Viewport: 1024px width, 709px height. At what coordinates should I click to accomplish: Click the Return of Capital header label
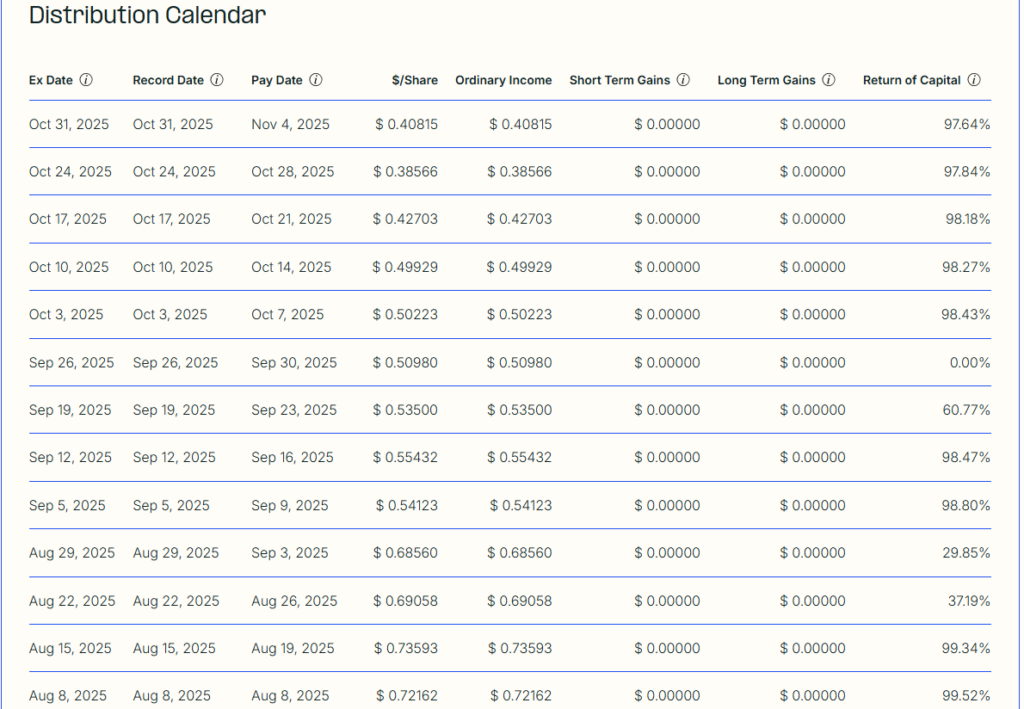911,80
